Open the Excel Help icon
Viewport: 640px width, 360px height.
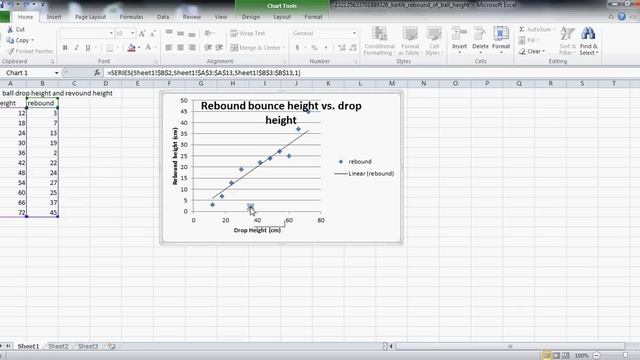click(622, 17)
